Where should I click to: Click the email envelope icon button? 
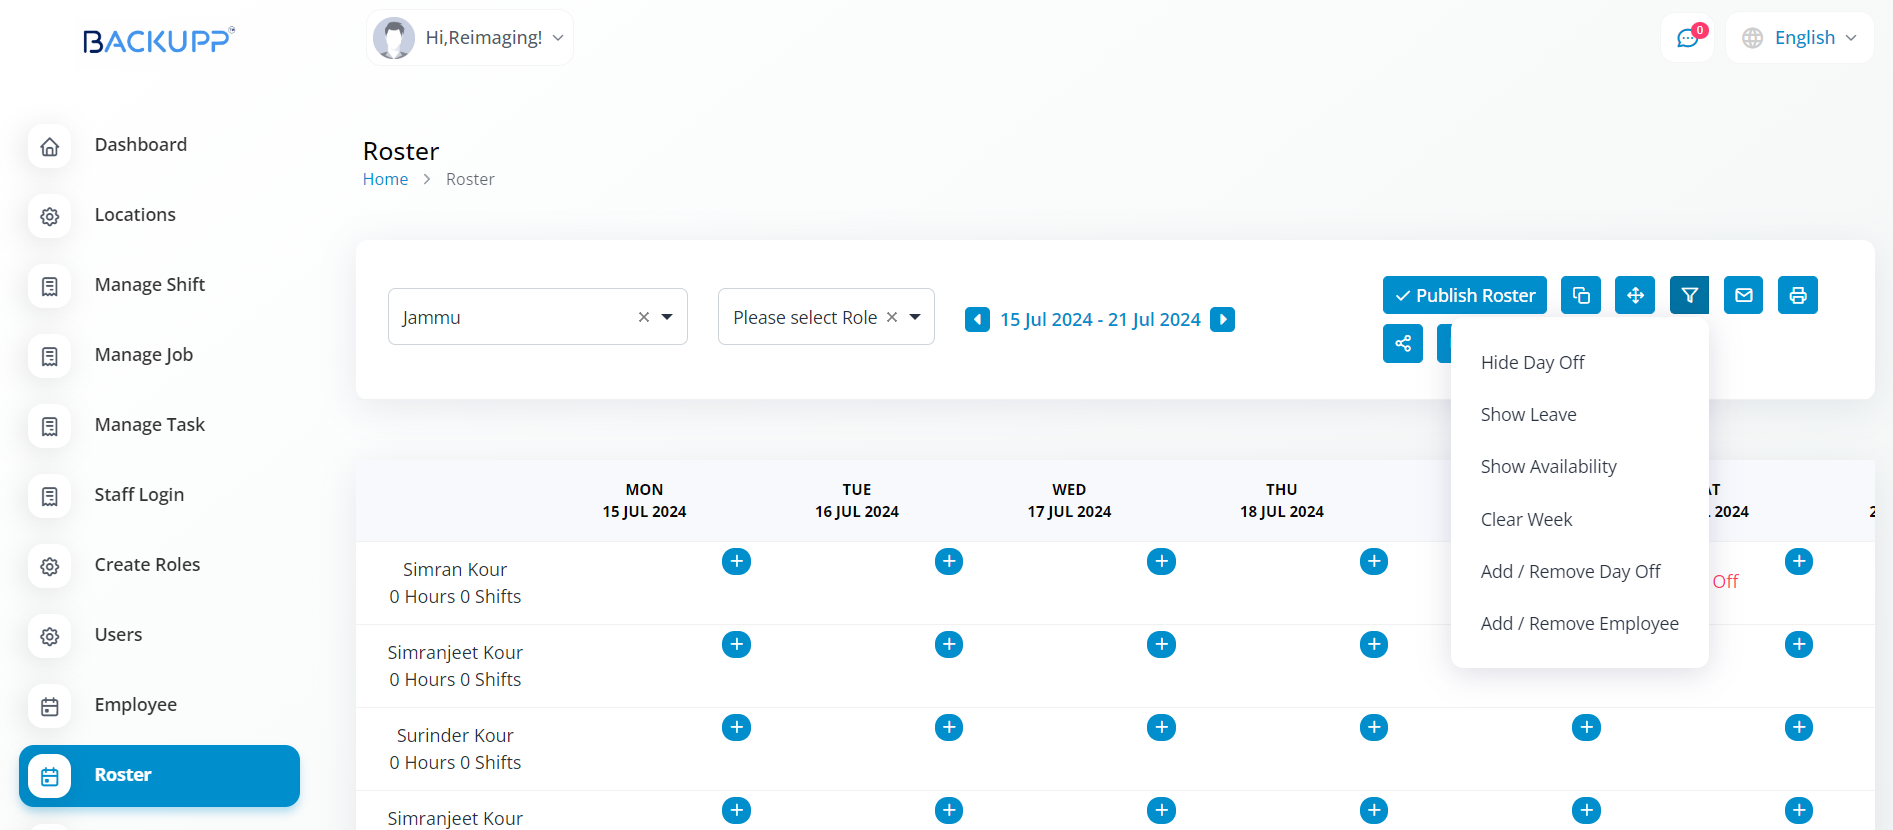coord(1743,295)
